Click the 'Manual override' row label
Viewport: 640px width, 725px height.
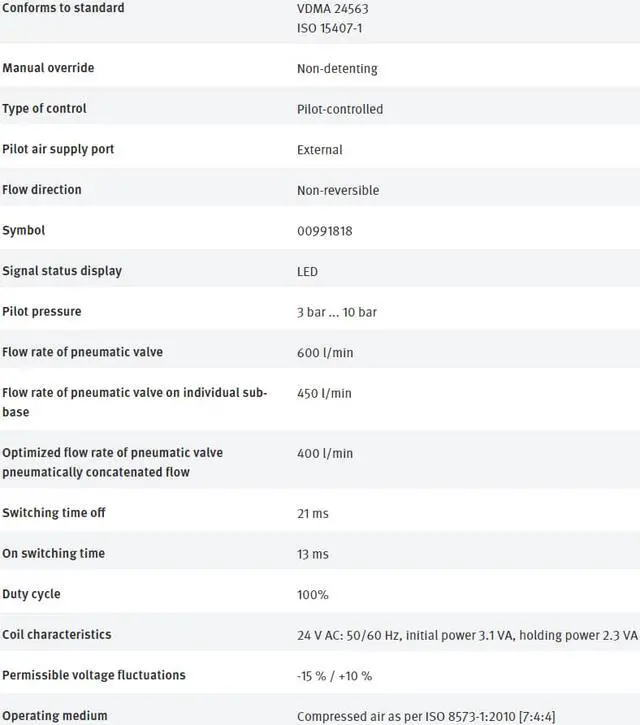[x=48, y=68]
